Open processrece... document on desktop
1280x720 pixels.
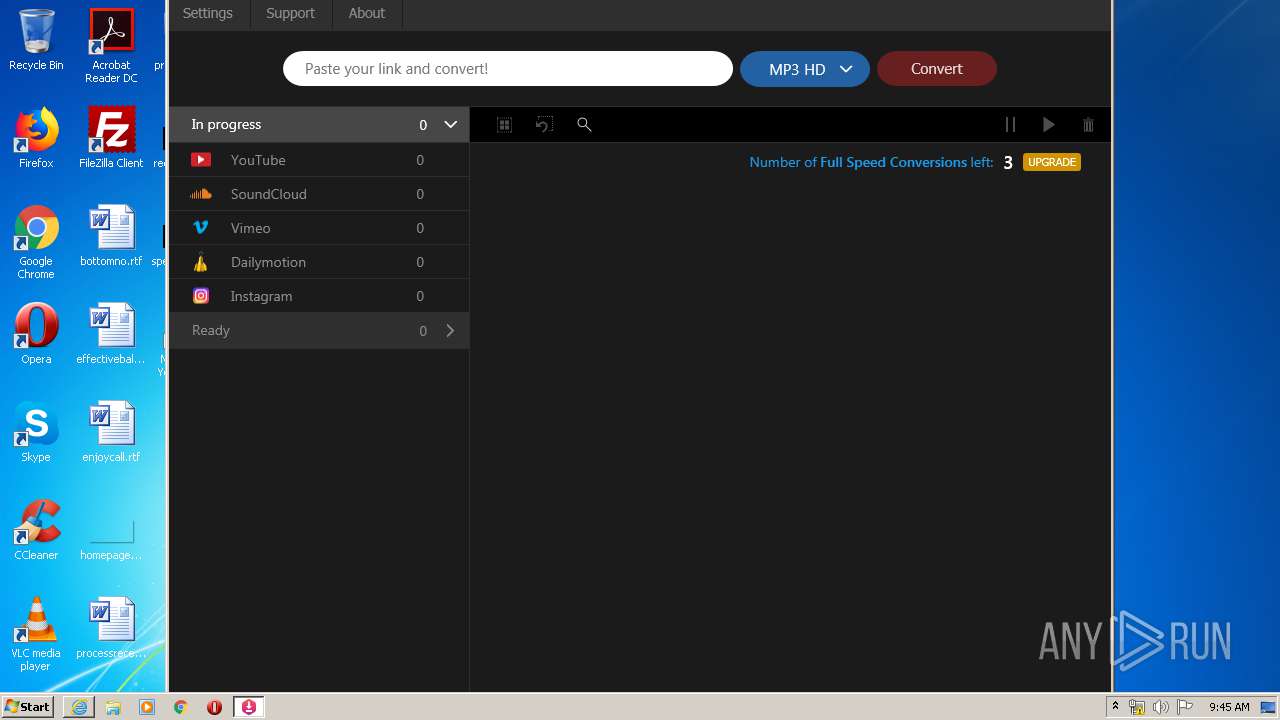point(111,628)
